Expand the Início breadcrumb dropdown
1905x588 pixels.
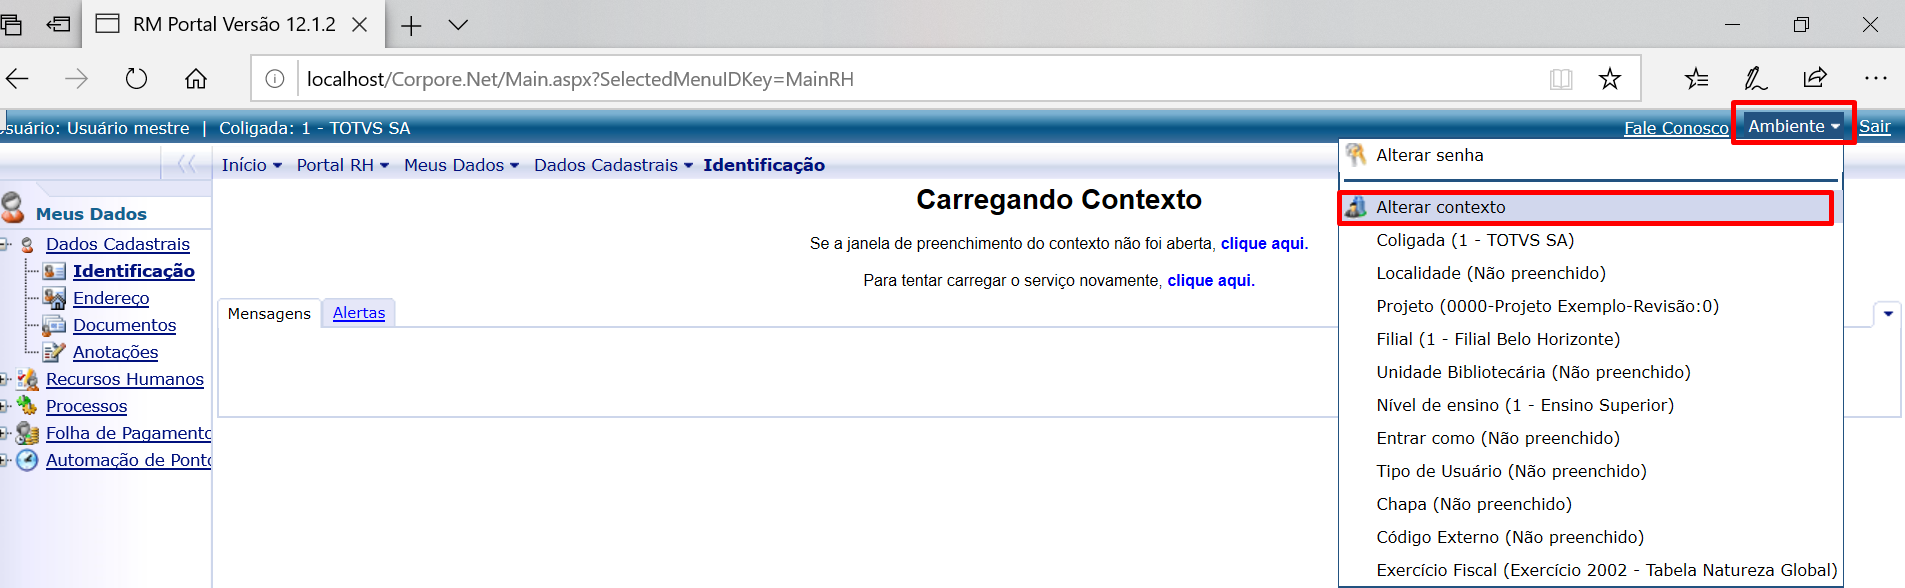point(278,166)
